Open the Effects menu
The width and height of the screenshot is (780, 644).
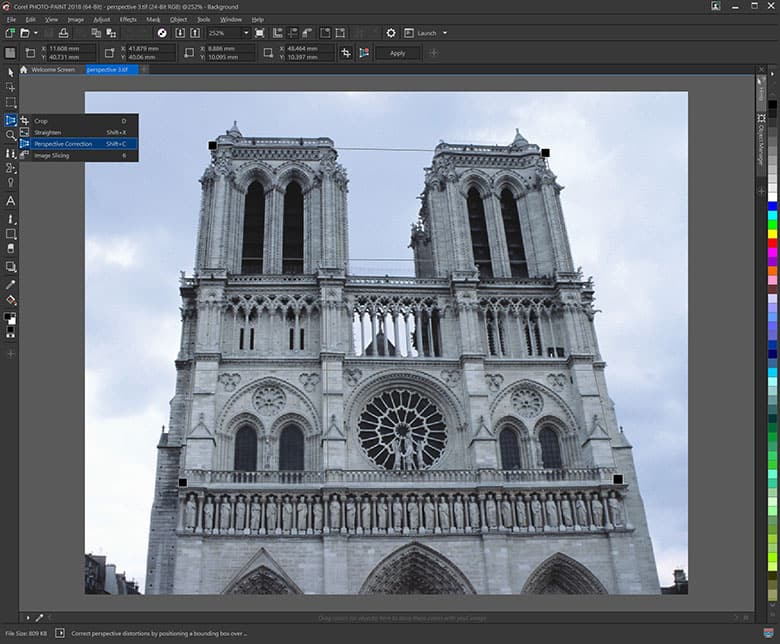(128, 19)
